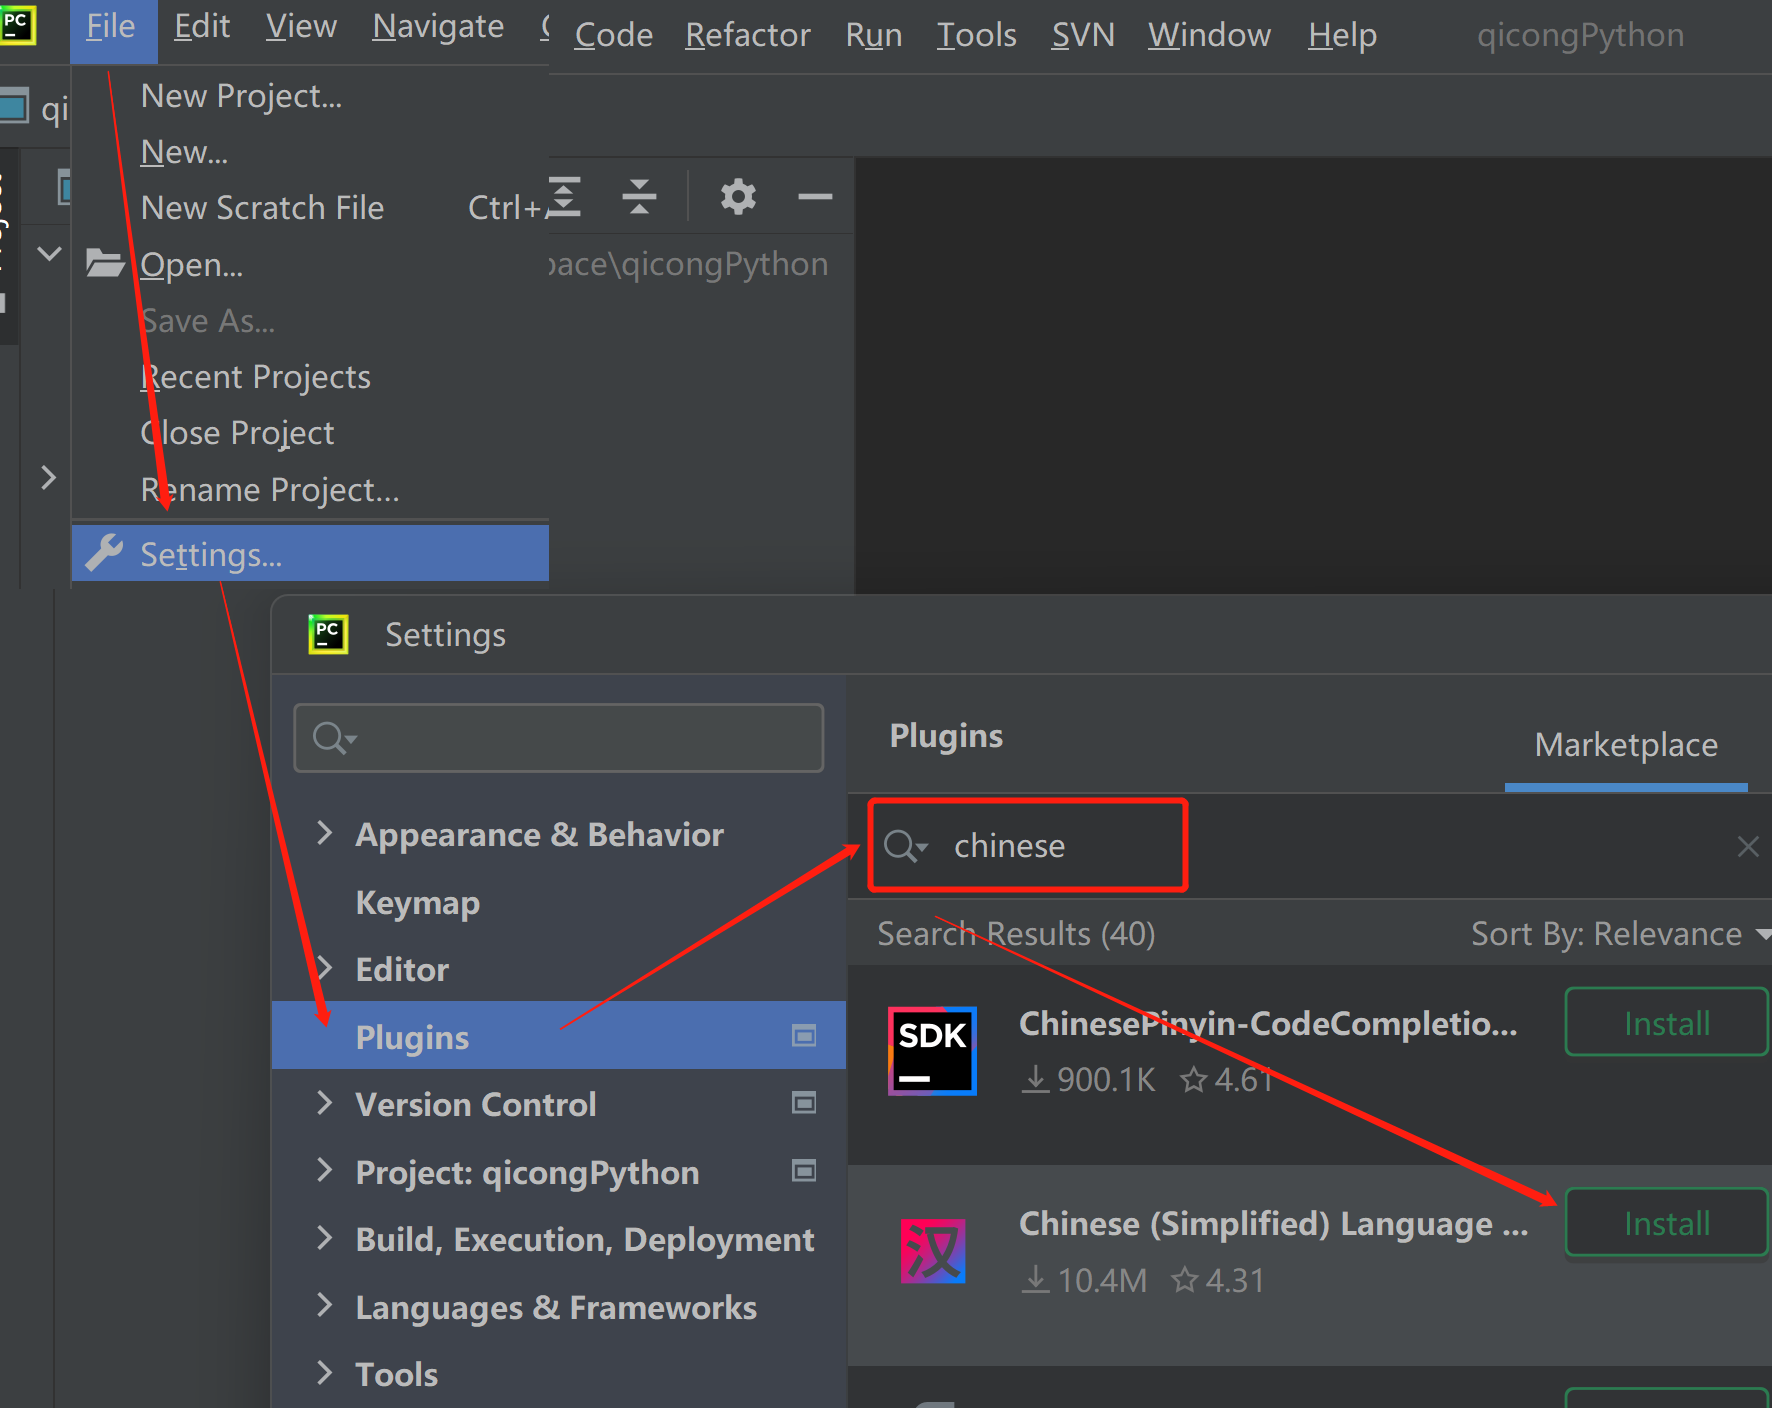Image resolution: width=1772 pixels, height=1408 pixels.
Task: Hide the project panel with minus icon
Action: 815,197
